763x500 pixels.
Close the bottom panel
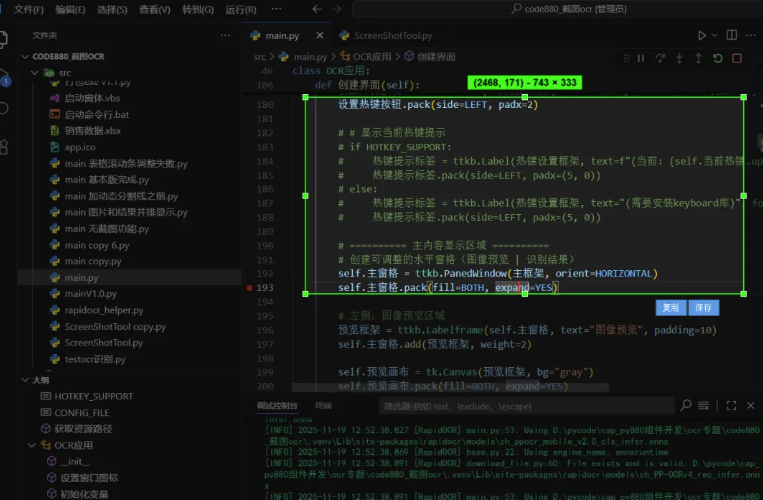pos(750,405)
